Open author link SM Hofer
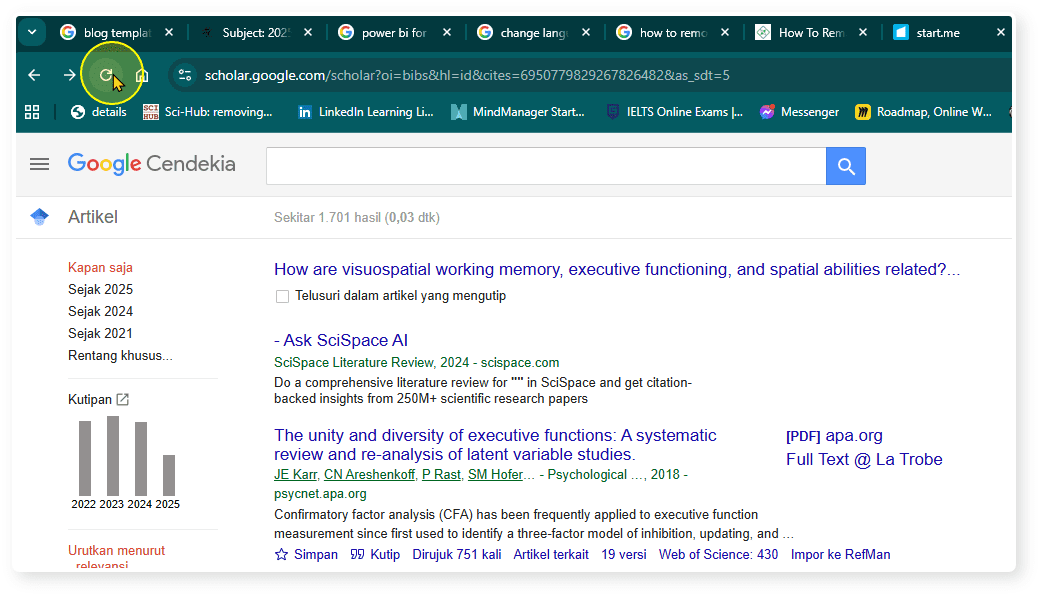1040x596 pixels. (495, 475)
